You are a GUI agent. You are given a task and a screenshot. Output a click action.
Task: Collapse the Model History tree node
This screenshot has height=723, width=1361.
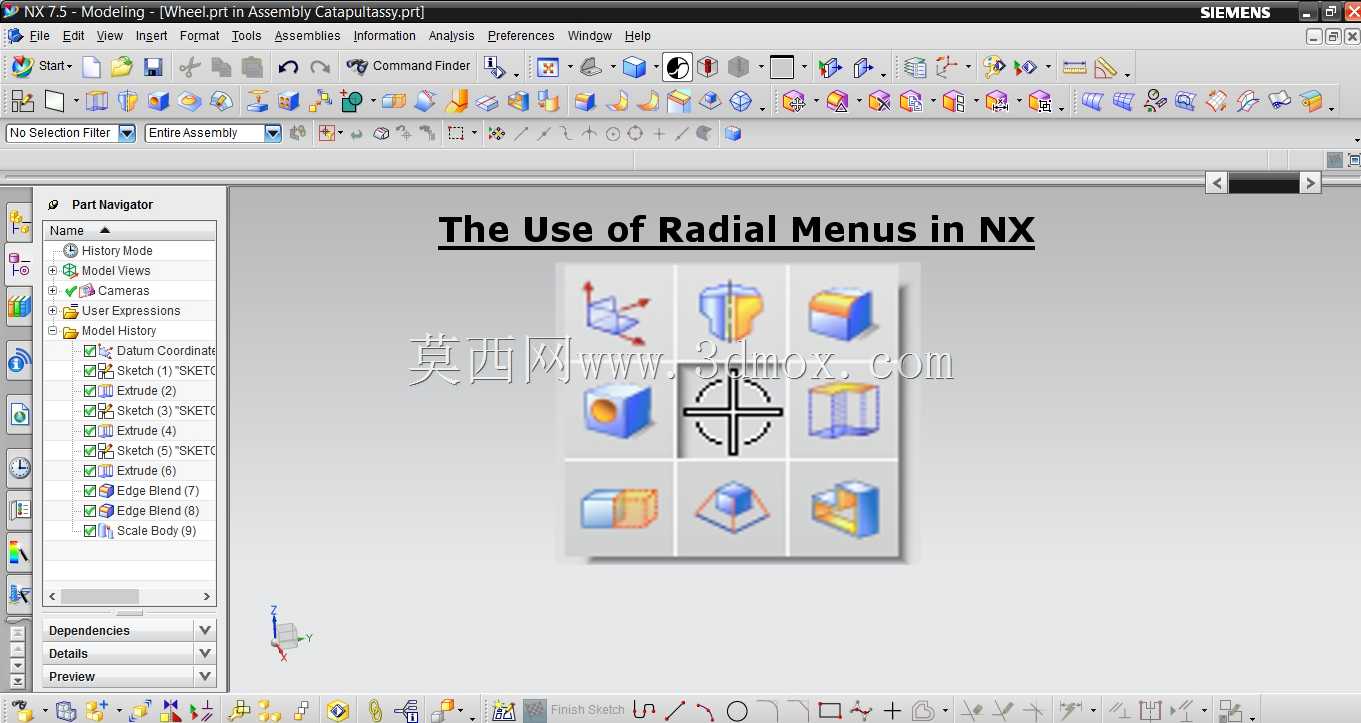[53, 331]
